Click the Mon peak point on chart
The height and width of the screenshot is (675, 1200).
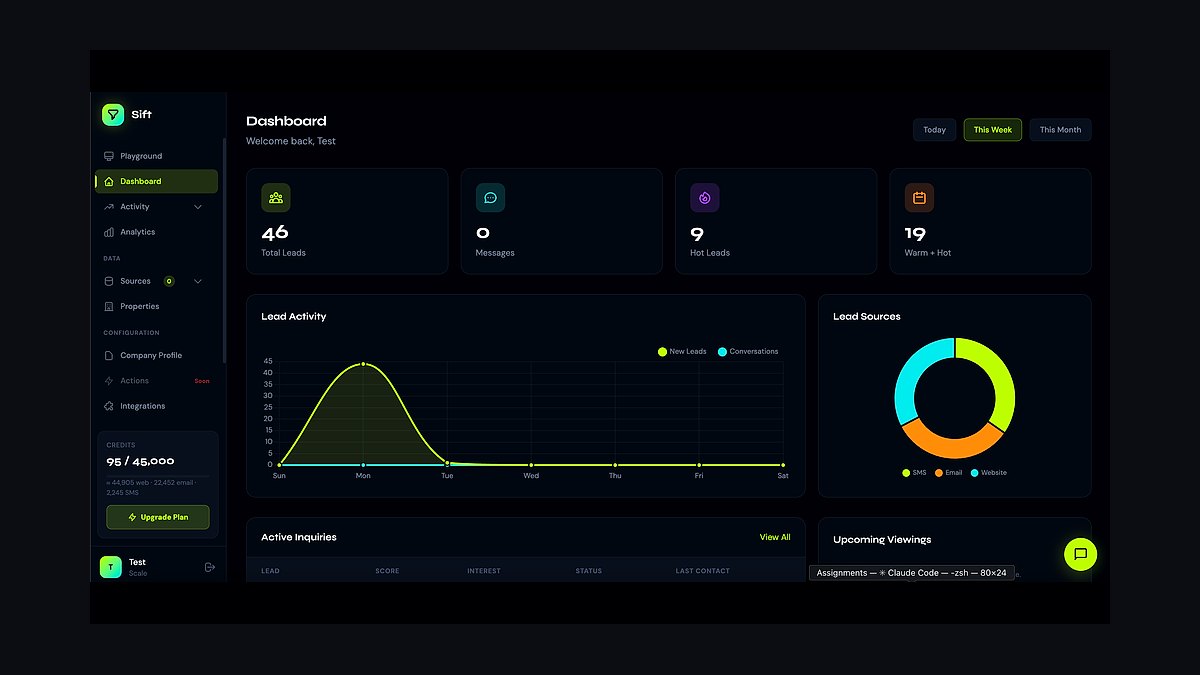pos(363,364)
